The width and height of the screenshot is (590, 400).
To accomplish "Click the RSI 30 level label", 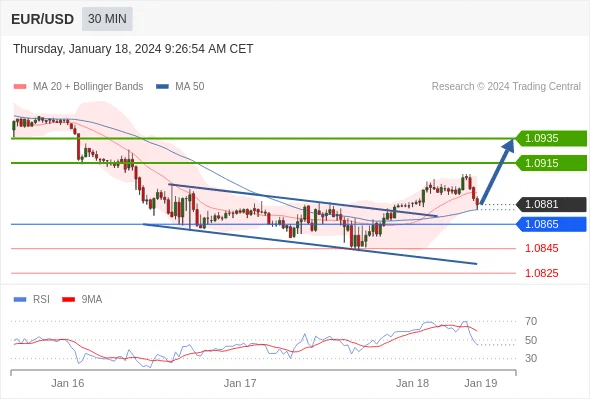I will 531,358.
